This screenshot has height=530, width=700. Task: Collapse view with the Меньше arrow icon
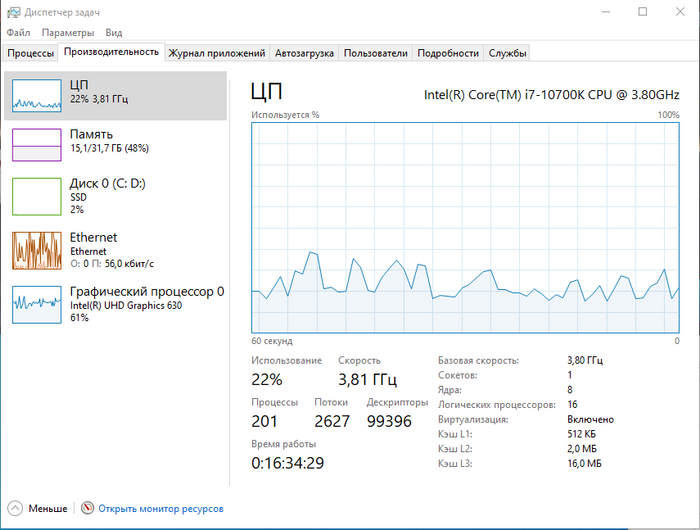pyautogui.click(x=15, y=508)
